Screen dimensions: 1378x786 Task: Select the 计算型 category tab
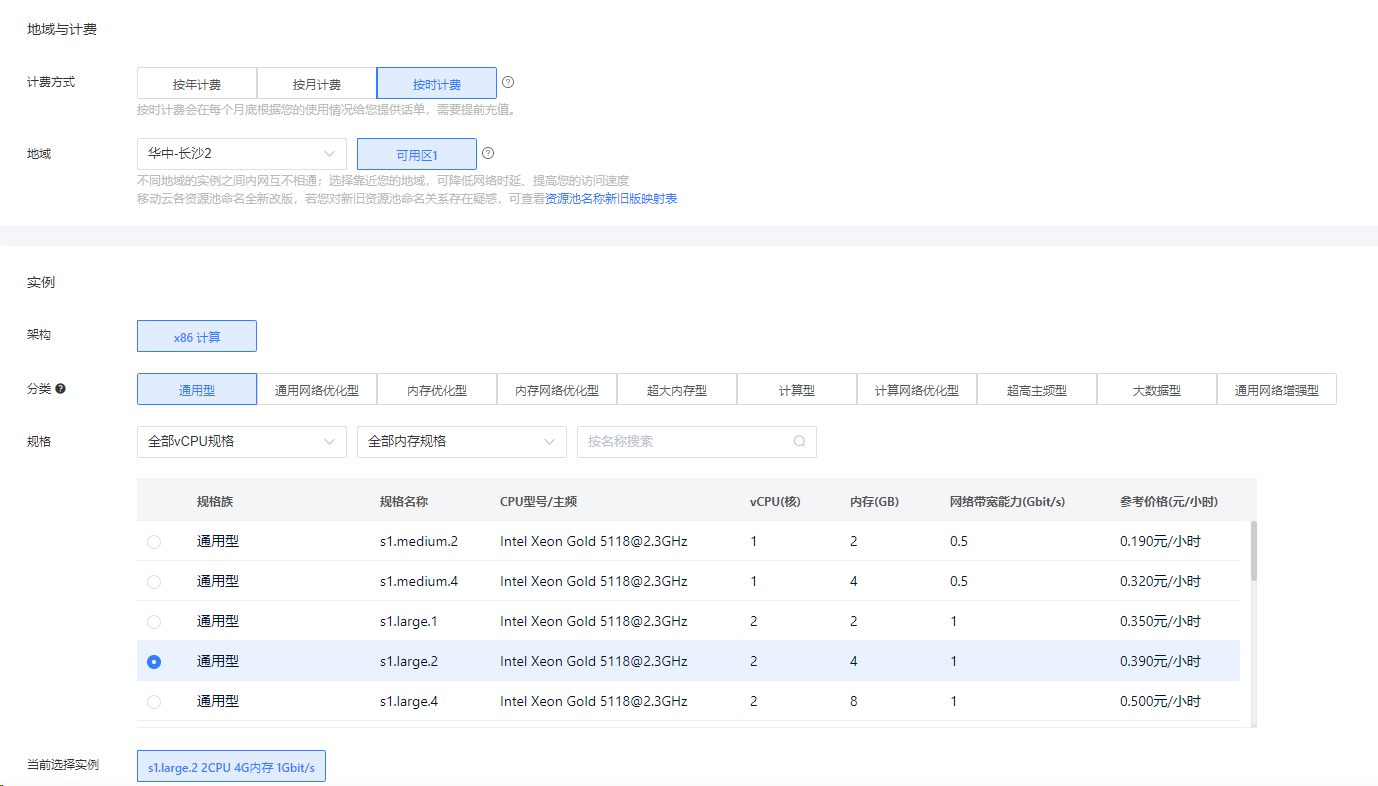[797, 390]
